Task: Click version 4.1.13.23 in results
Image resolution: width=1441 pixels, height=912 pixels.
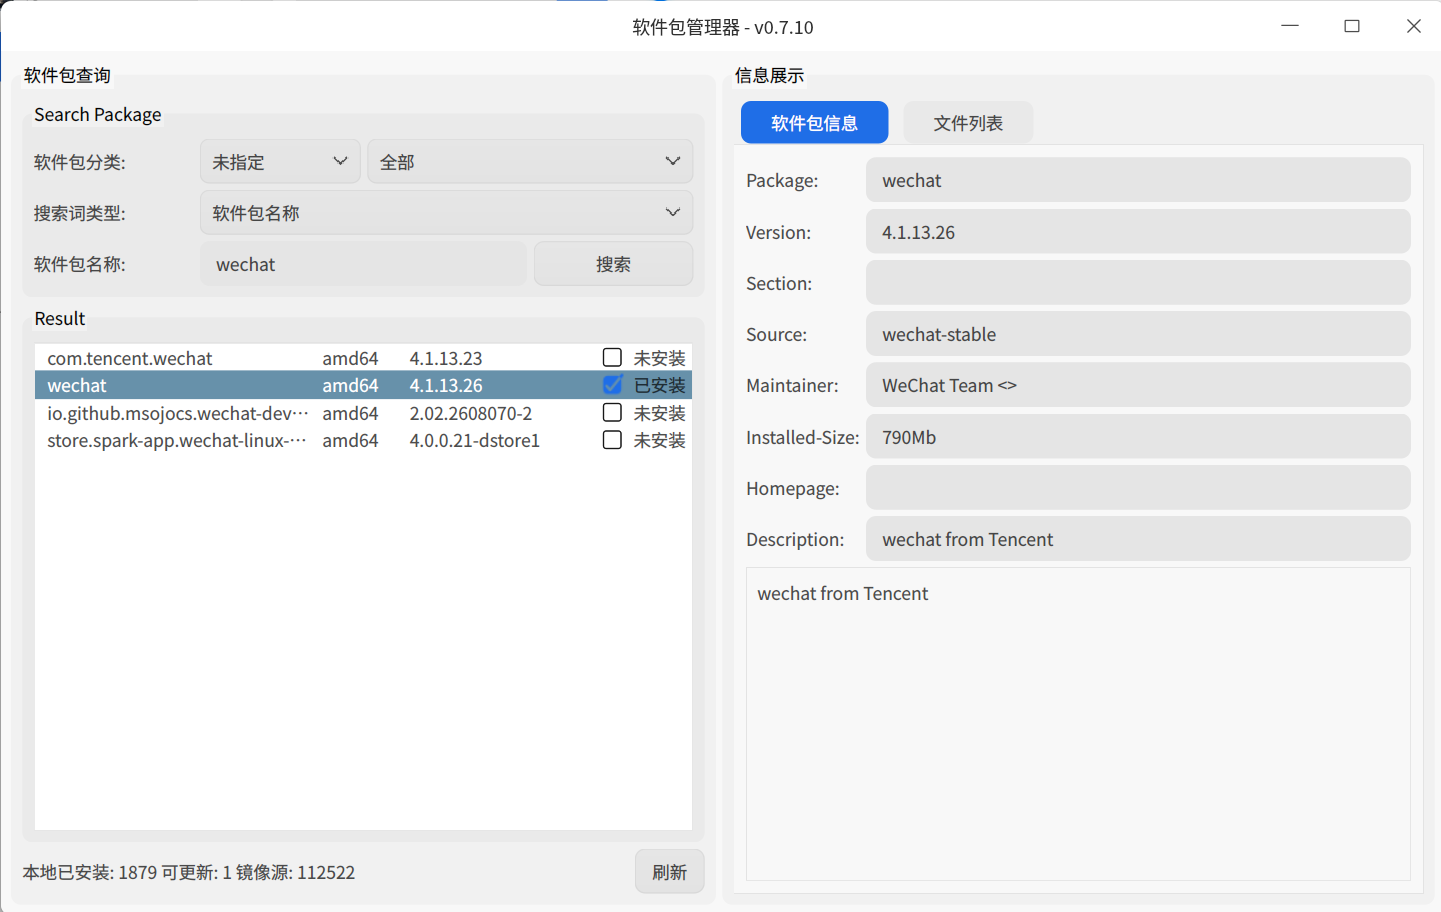Action: 446,358
